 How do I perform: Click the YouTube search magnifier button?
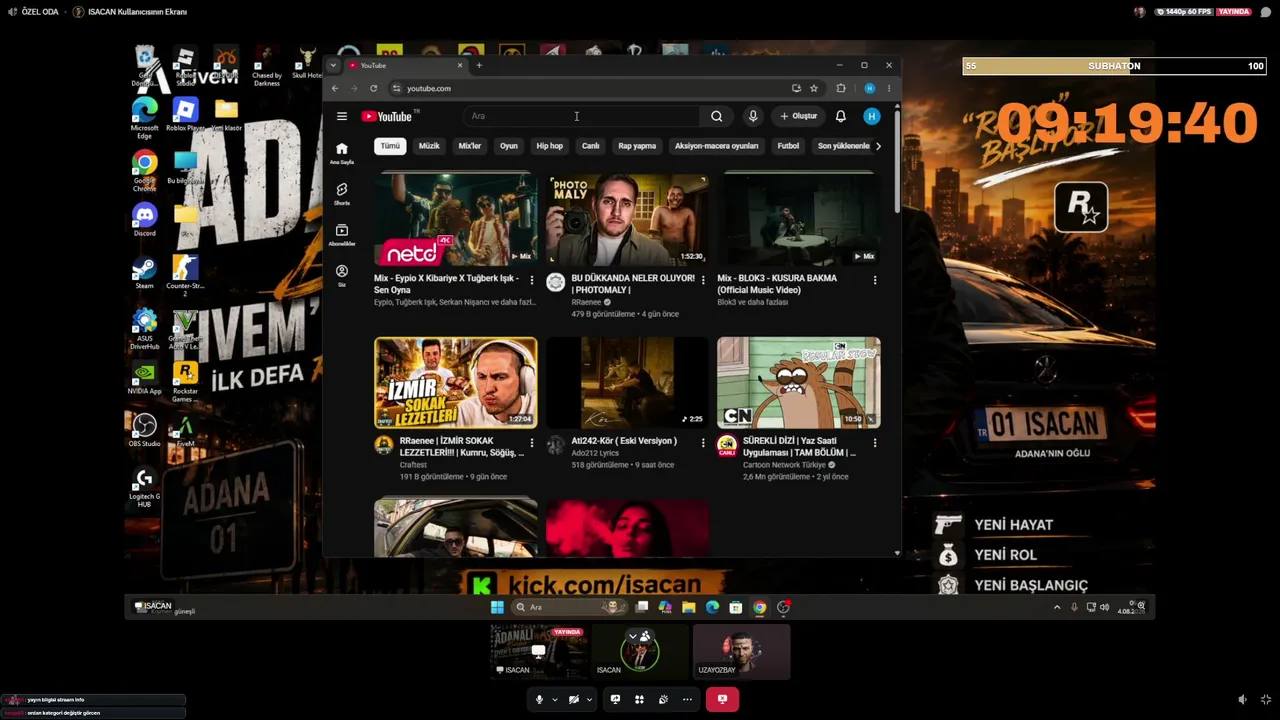point(717,116)
